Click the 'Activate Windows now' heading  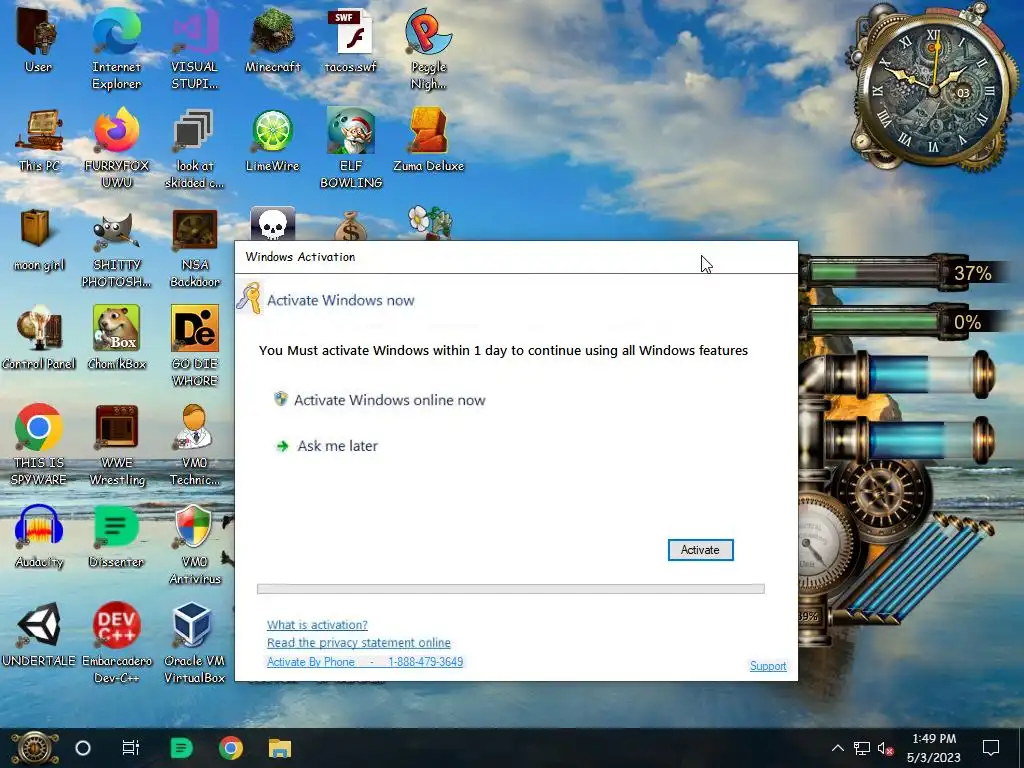[x=340, y=300]
